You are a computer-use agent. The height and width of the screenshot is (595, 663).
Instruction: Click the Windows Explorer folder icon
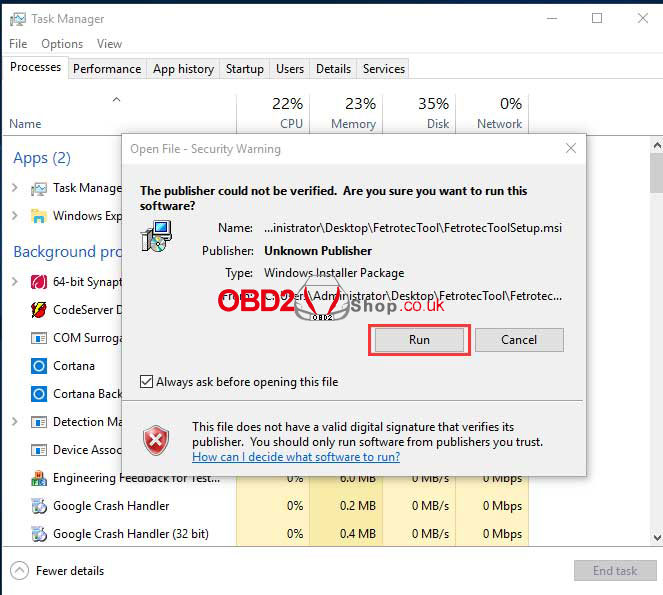39,216
